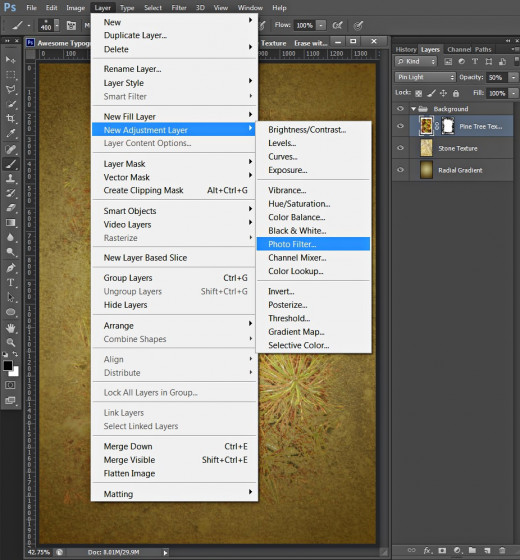Select the Ellipse shape tool

click(11, 312)
